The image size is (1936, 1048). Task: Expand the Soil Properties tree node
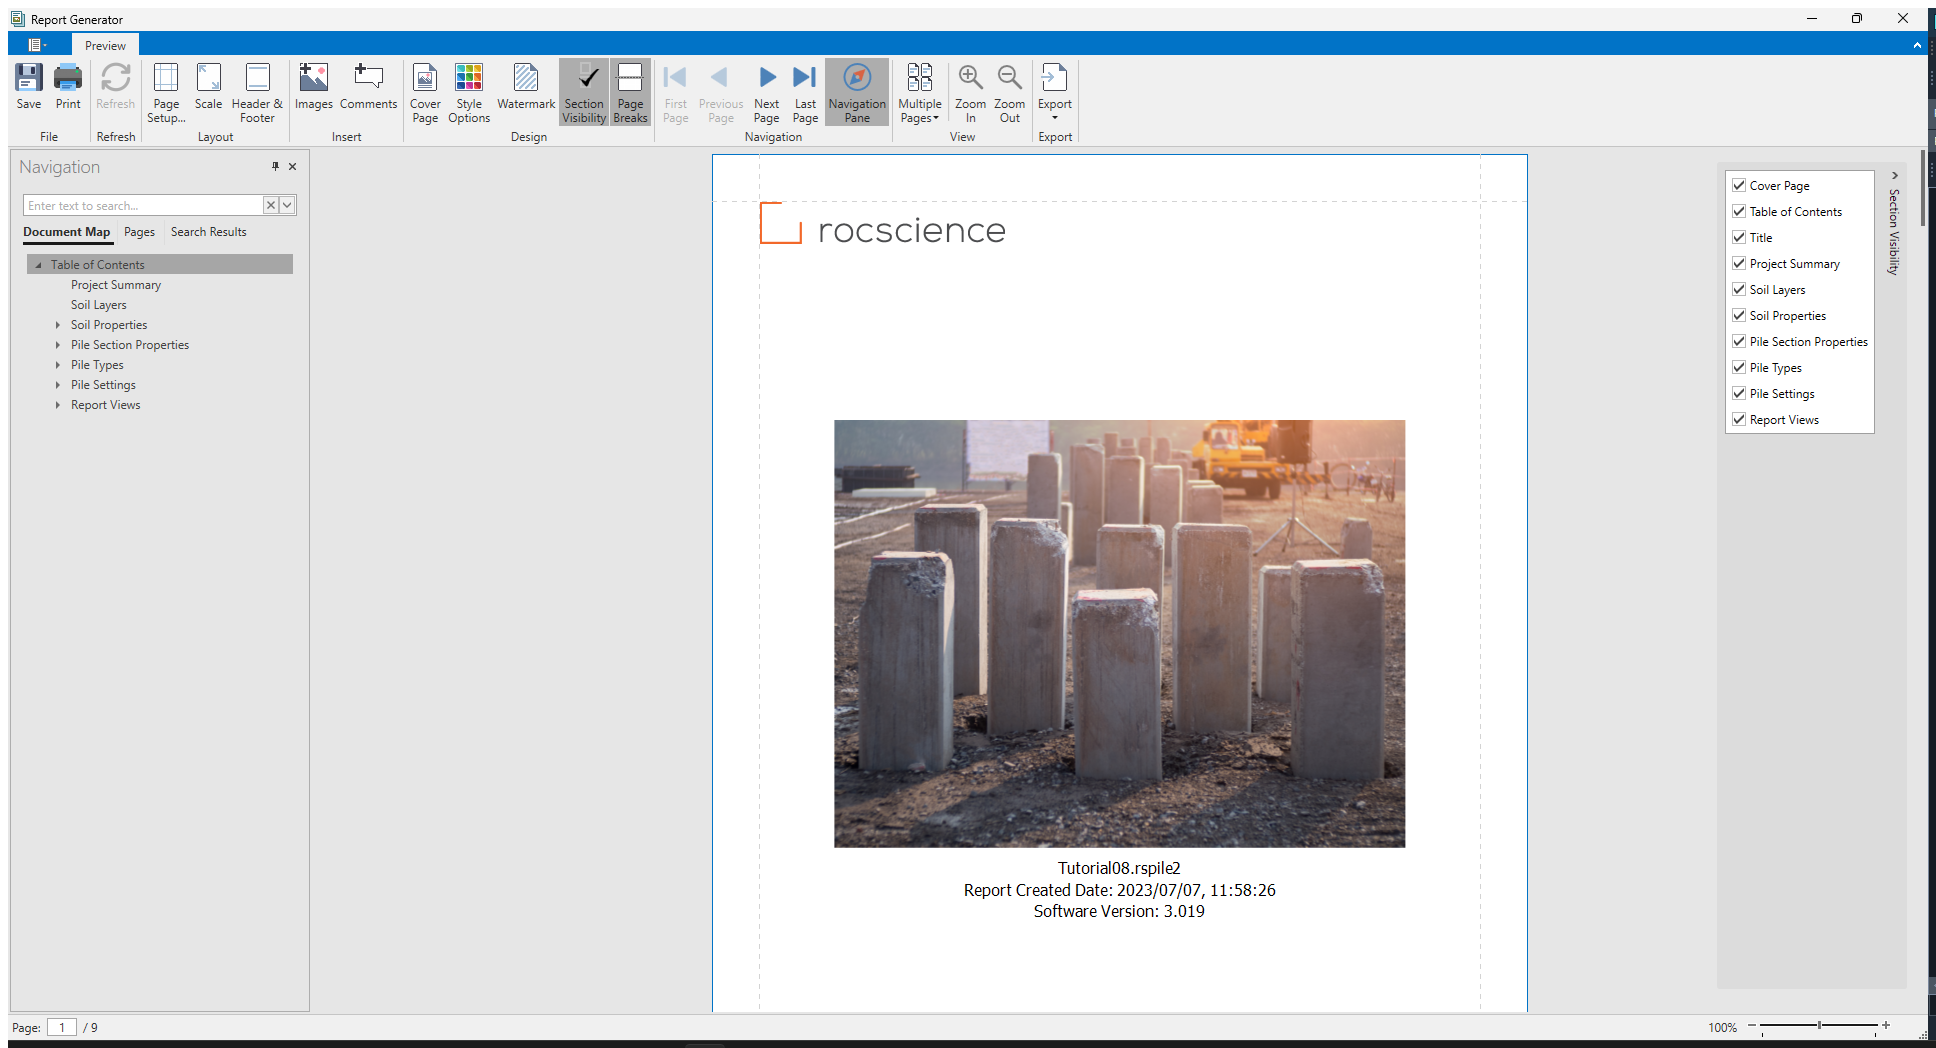pos(58,325)
